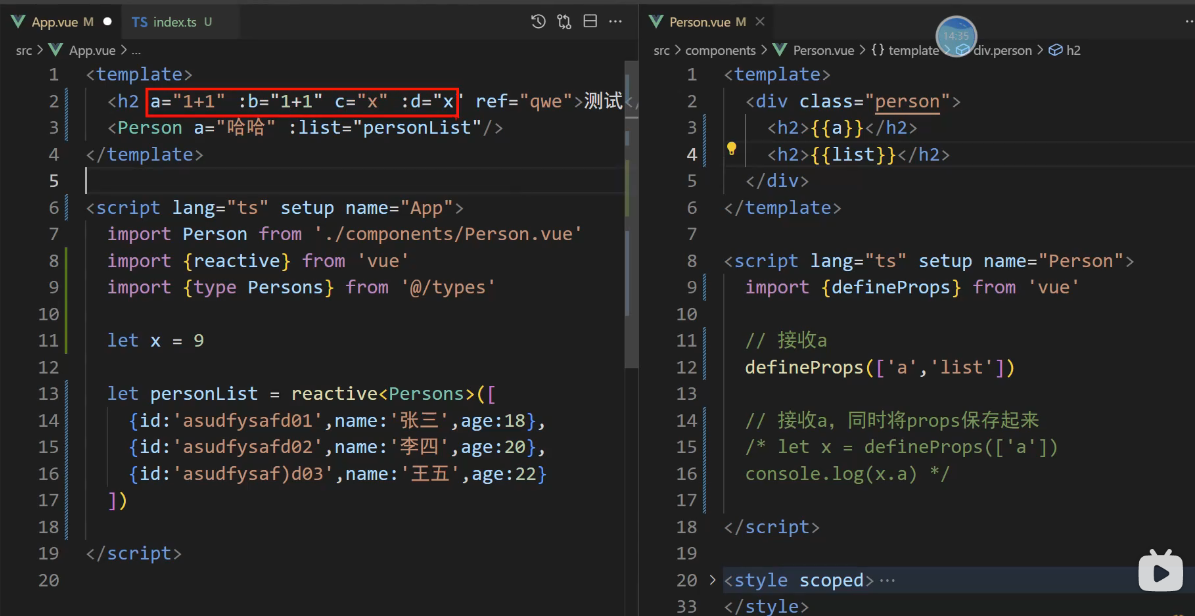Click the open changes compare icon
This screenshot has width=1195, height=616.
click(x=564, y=22)
